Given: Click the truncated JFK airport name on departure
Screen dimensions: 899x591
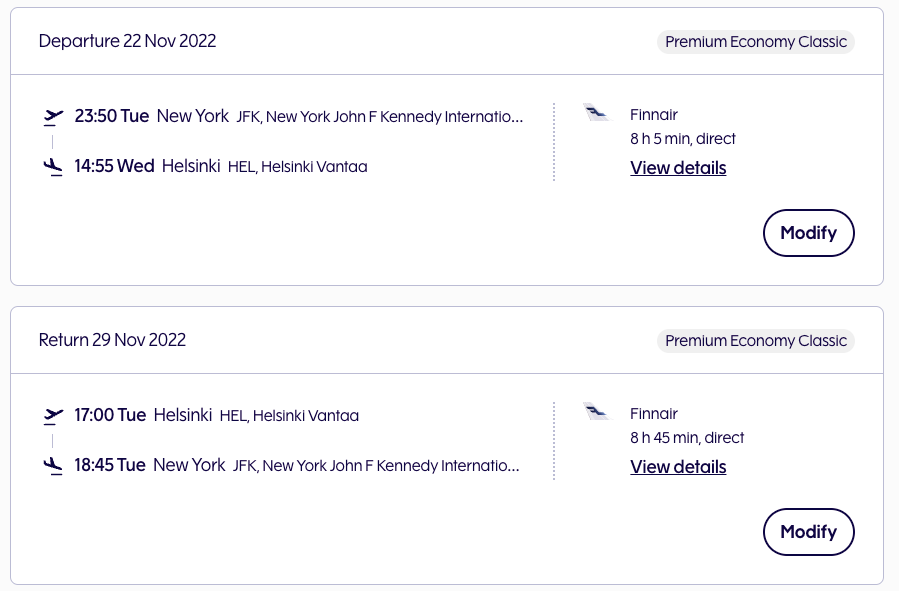Looking at the screenshot, I should [x=380, y=117].
